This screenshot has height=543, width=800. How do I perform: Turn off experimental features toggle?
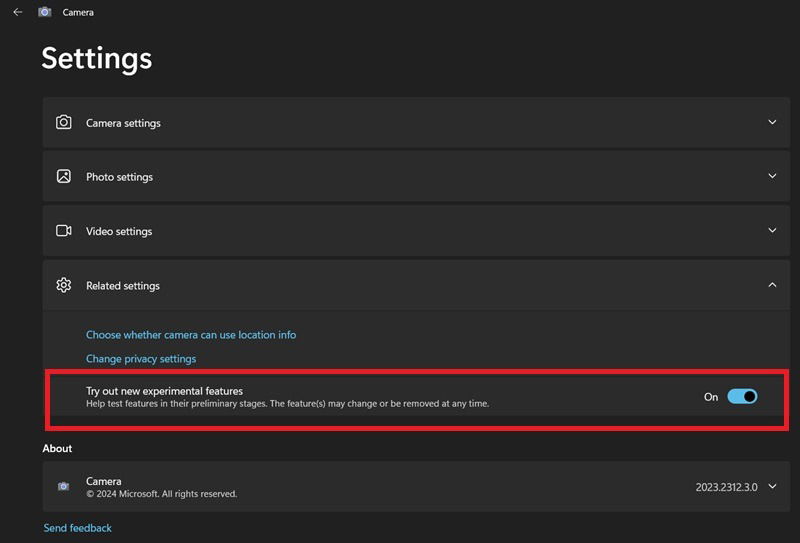[742, 396]
